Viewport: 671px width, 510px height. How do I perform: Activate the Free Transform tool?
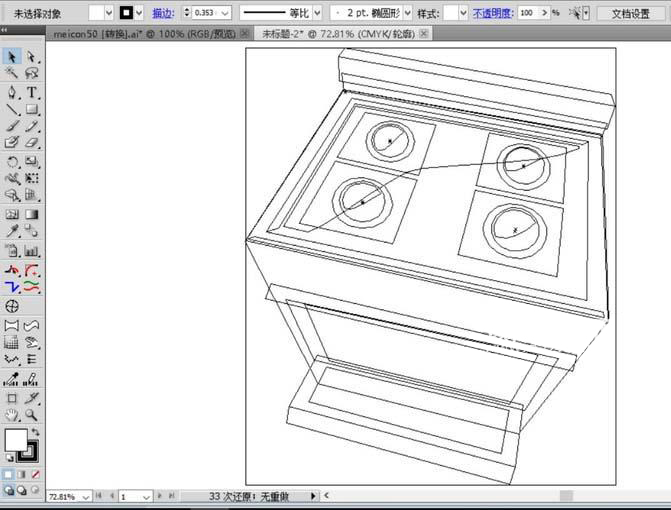(31, 178)
